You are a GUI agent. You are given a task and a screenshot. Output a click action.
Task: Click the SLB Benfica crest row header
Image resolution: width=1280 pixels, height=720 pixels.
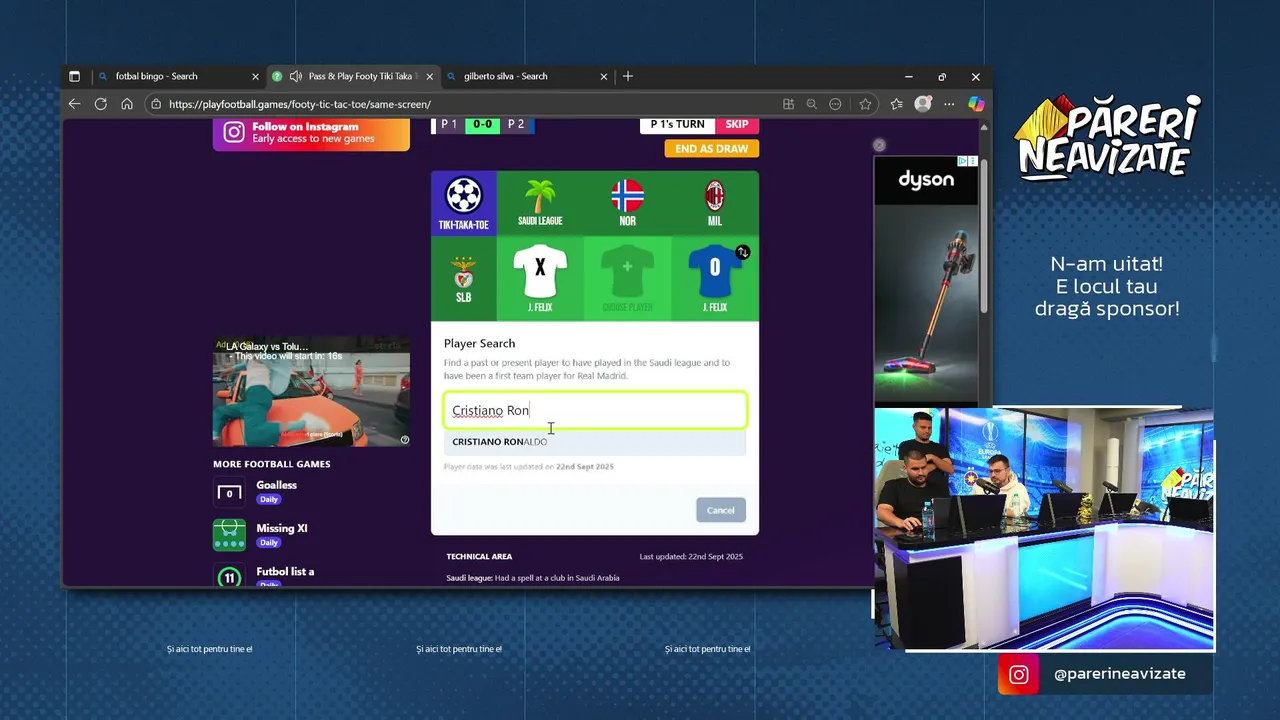pos(464,278)
